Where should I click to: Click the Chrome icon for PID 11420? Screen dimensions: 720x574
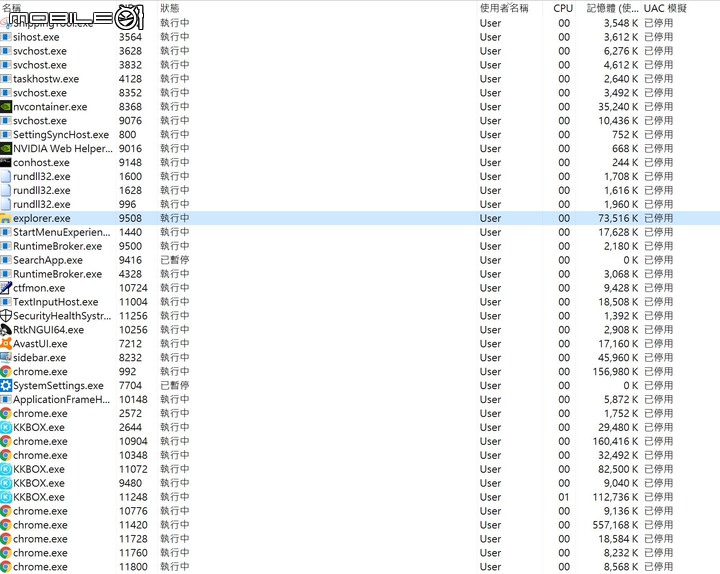[6, 525]
